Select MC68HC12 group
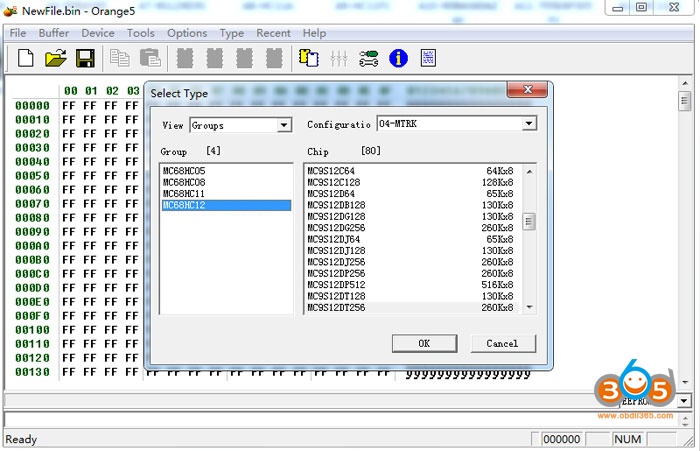Image resolution: width=700 pixels, height=451 pixels. coord(226,205)
